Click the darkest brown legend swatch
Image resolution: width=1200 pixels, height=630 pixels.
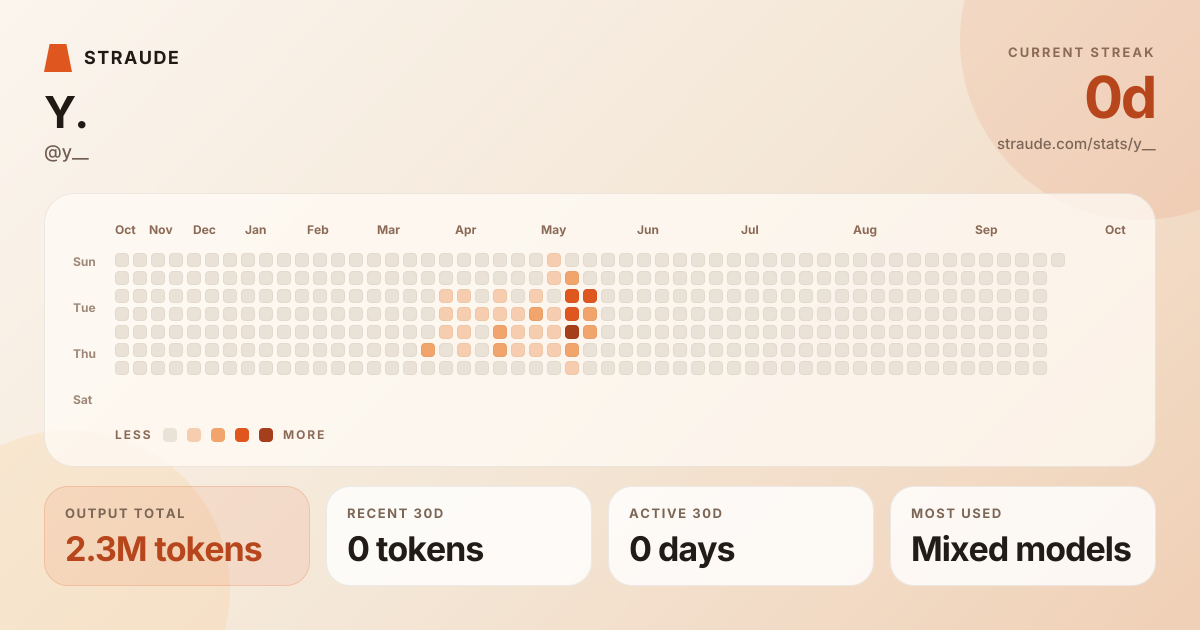pyautogui.click(x=266, y=435)
